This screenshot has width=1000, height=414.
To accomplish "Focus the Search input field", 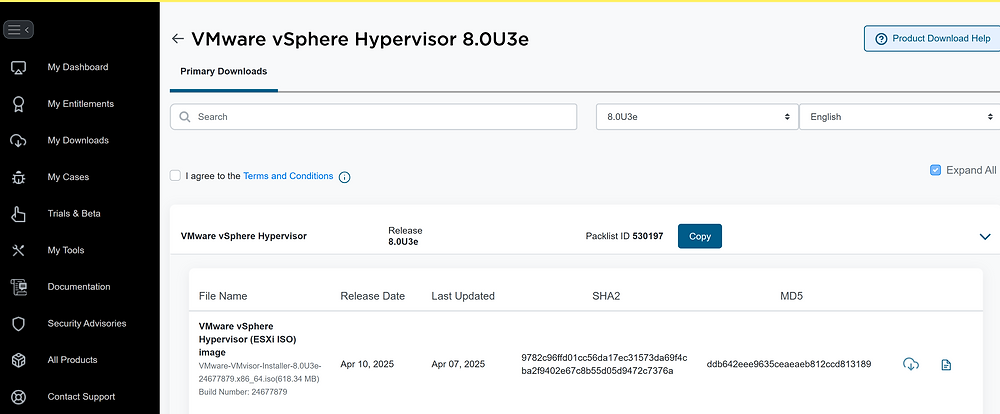I will pos(373,117).
